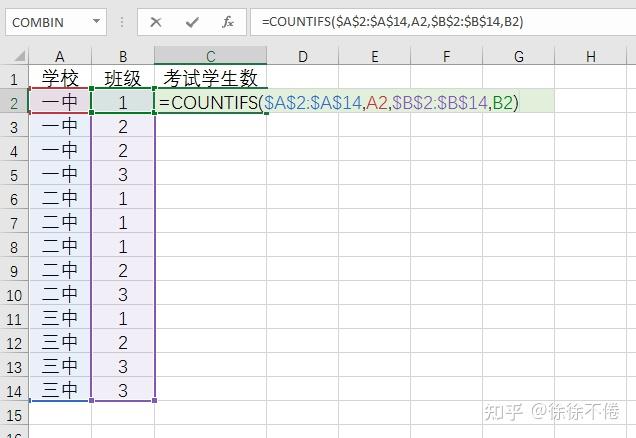Click cell B12 containing 2
This screenshot has height=438, width=636.
point(123,341)
